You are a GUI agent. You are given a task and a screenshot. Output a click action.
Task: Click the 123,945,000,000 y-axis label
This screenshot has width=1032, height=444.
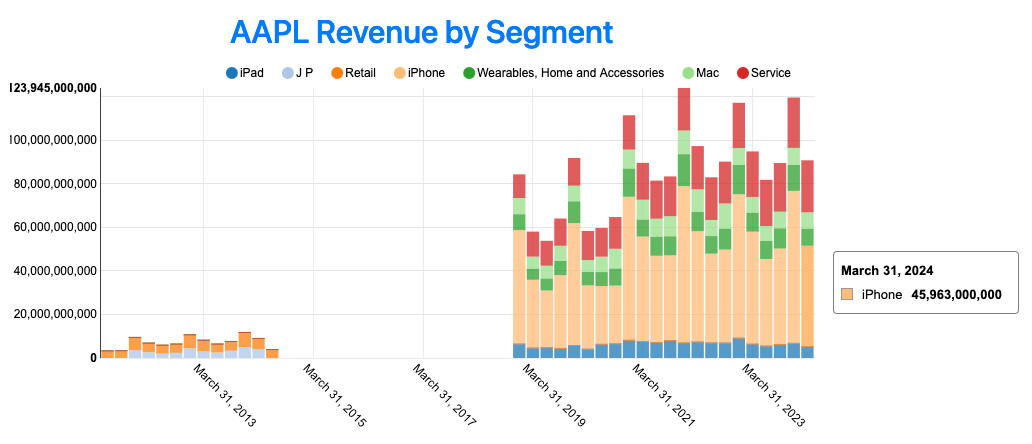coord(53,88)
